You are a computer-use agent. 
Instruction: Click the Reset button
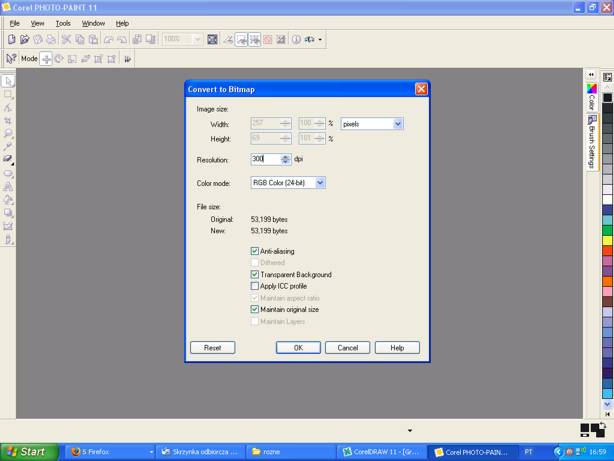212,348
